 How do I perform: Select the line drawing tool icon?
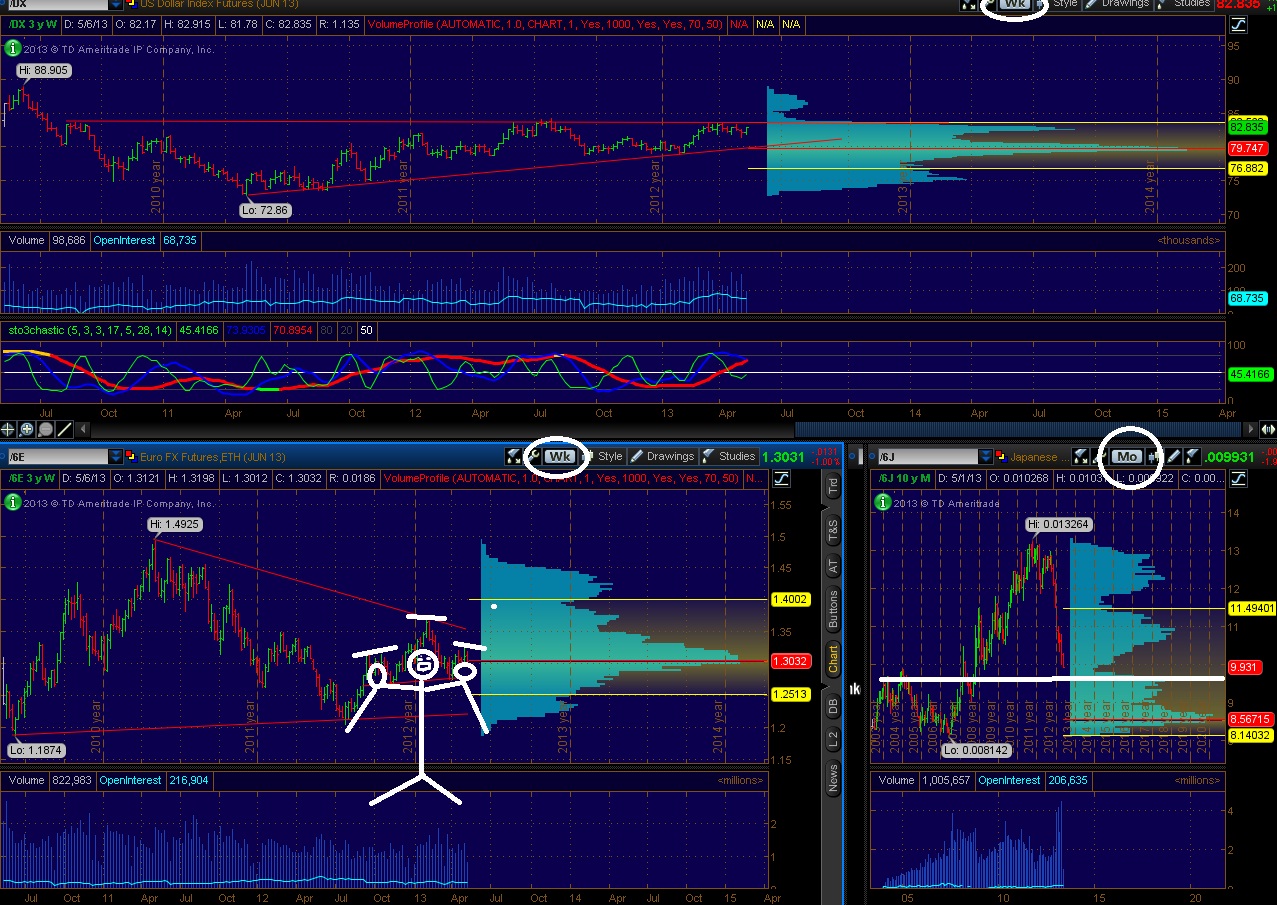(64, 429)
